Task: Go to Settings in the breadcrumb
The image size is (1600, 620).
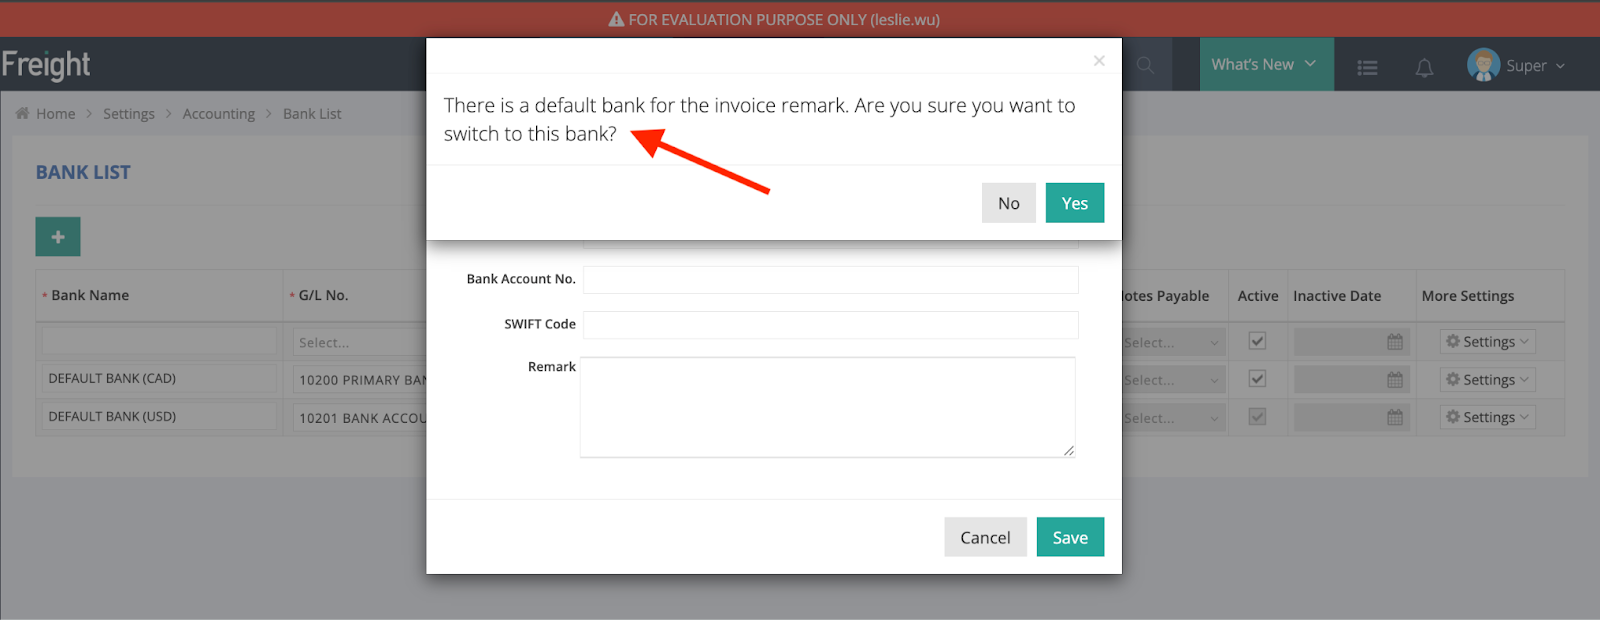Action: pyautogui.click(x=129, y=114)
